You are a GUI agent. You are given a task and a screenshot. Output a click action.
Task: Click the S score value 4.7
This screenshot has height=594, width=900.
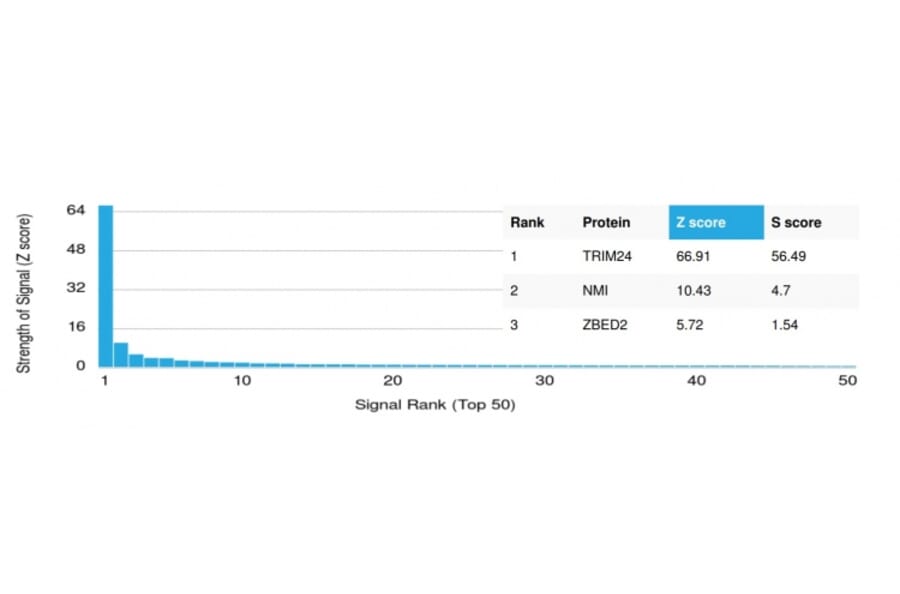[x=779, y=290]
